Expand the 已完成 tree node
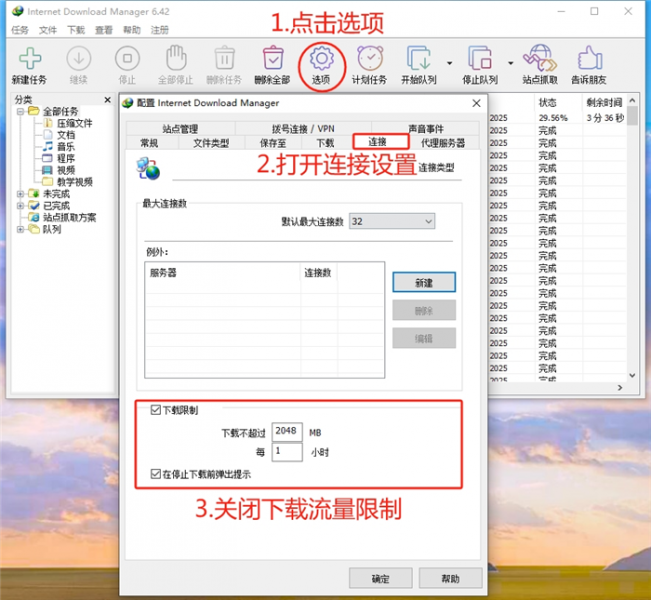The image size is (651, 600). (x=20, y=206)
